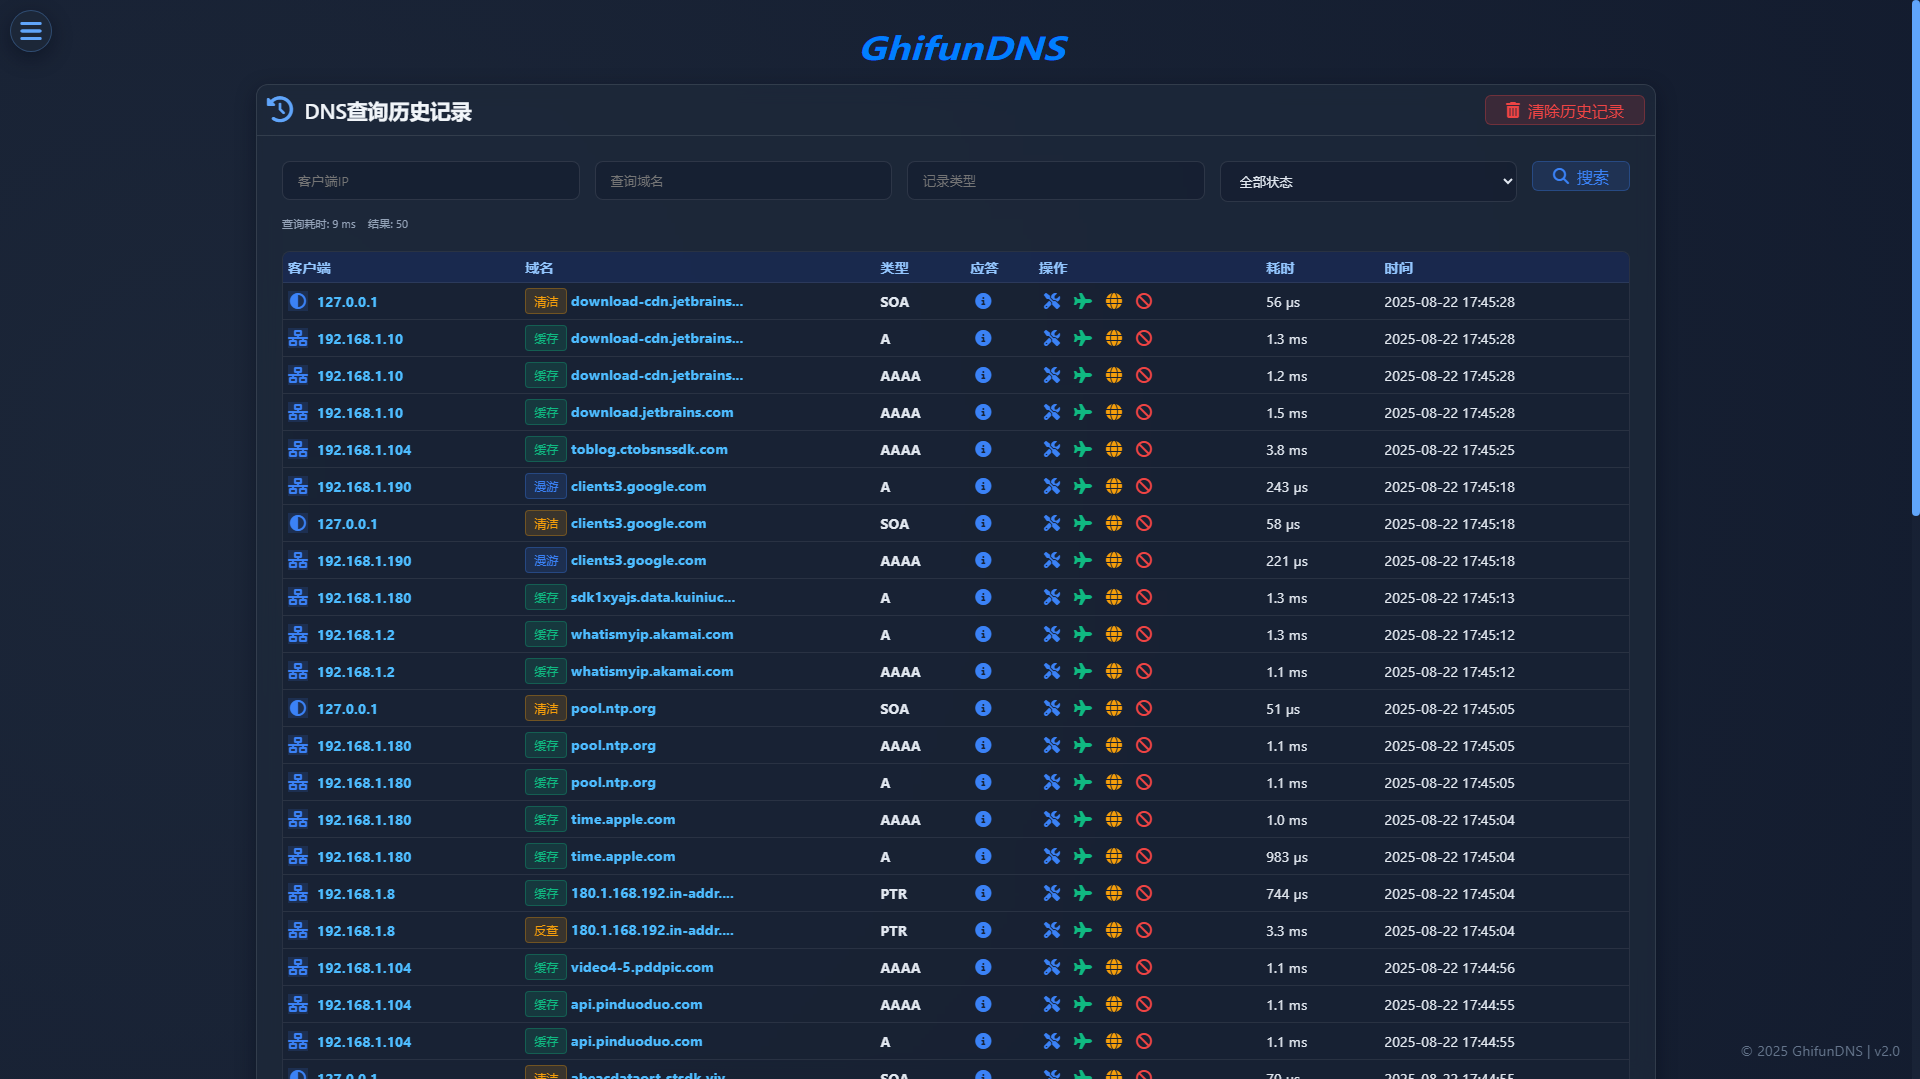The image size is (1920, 1079).
Task: Click green plane icon for api.pinduoduo.com AAAA row
Action: (x=1082, y=1004)
